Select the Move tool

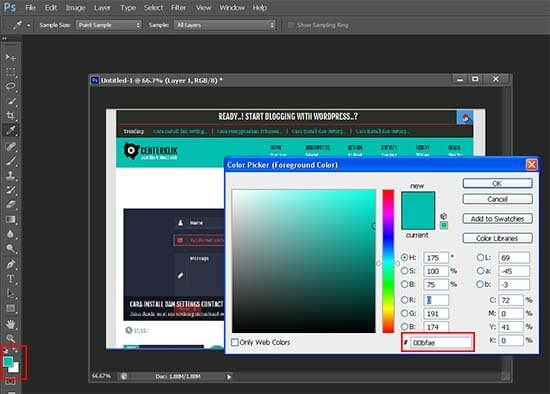[11, 57]
